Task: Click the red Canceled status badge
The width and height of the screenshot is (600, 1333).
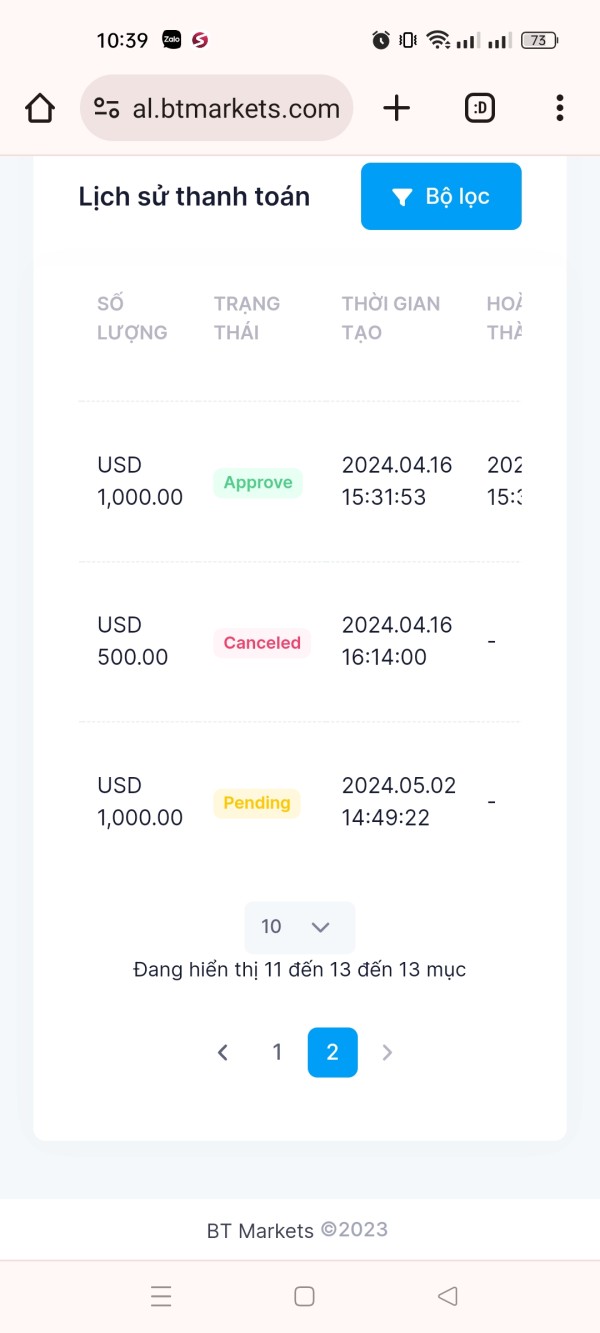Action: coord(262,643)
